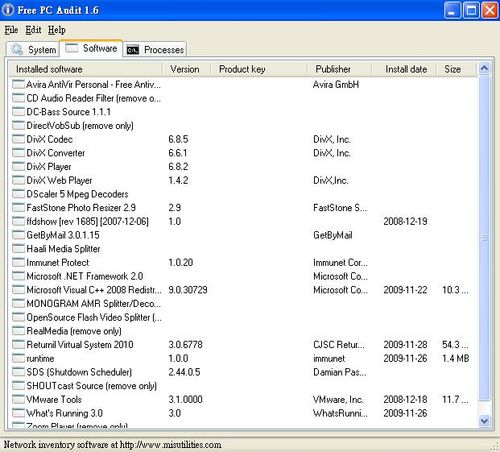Click the window icon on Software tab
This screenshot has height=452, width=500.
click(72, 48)
